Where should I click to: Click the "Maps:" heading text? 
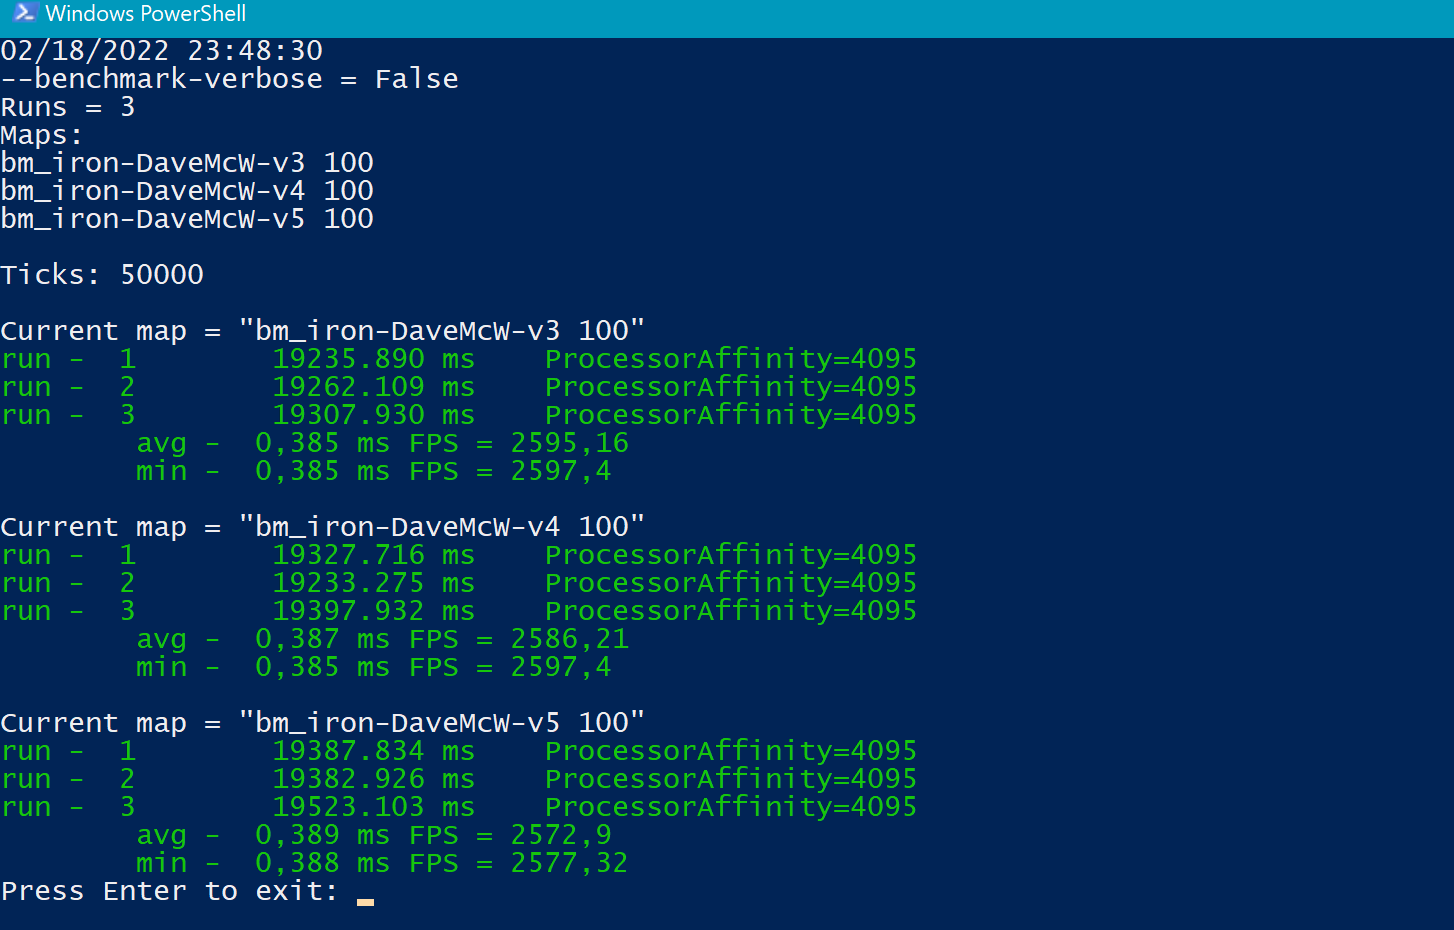(x=41, y=135)
